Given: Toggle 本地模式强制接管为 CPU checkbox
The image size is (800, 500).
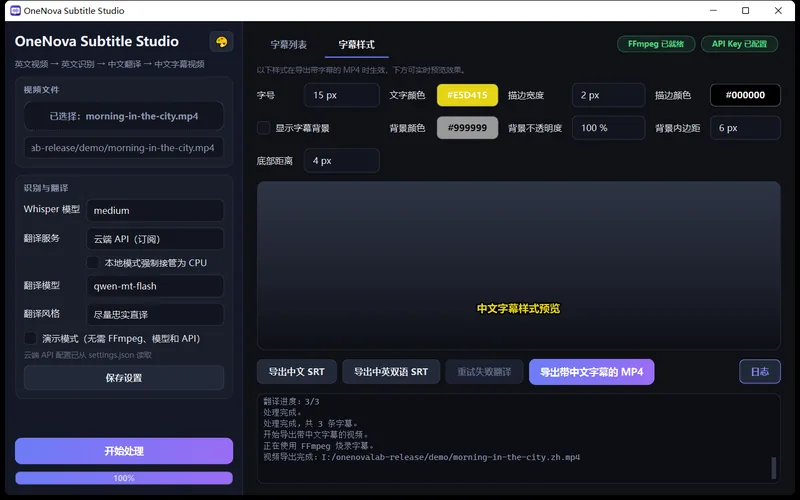Looking at the screenshot, I should [x=92, y=263].
